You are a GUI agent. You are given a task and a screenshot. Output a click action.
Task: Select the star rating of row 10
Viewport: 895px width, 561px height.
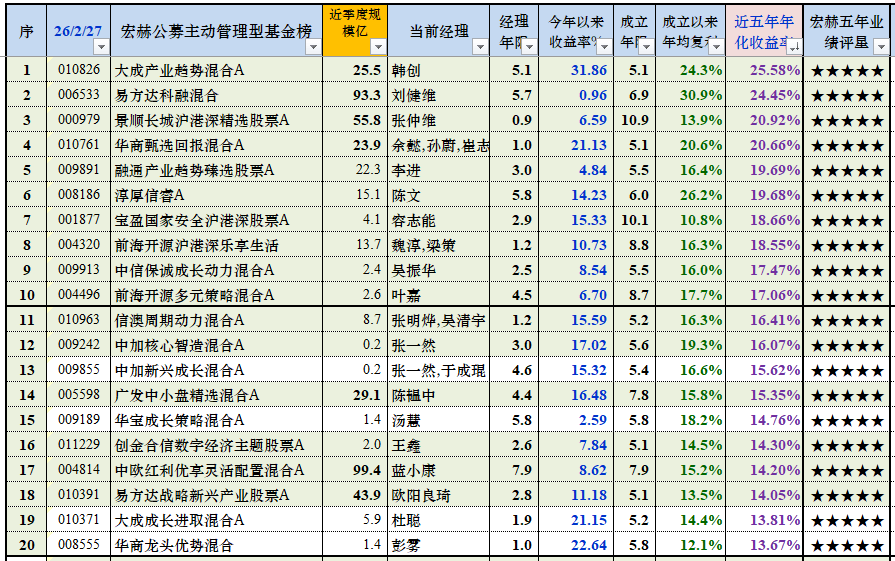tap(847, 295)
